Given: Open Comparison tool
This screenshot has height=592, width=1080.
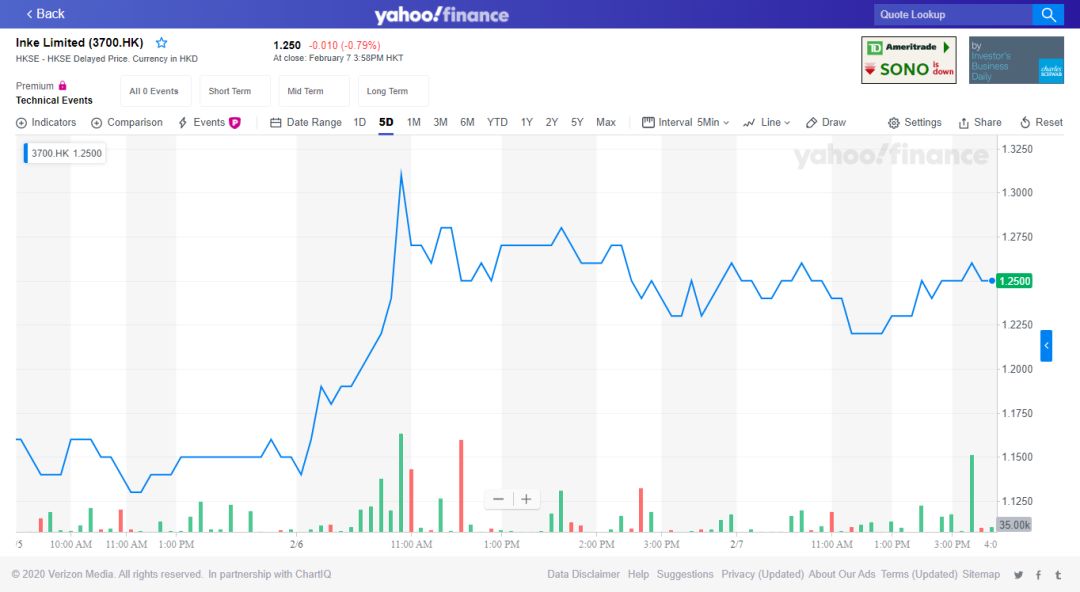Looking at the screenshot, I should (127, 123).
